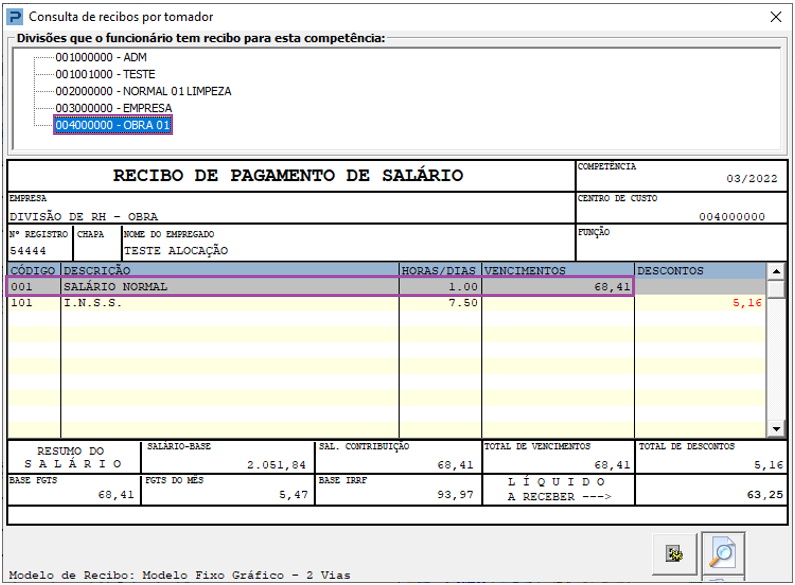The height and width of the screenshot is (585, 795).
Task: Select division 001001000 - TESTE
Action: coord(105,74)
